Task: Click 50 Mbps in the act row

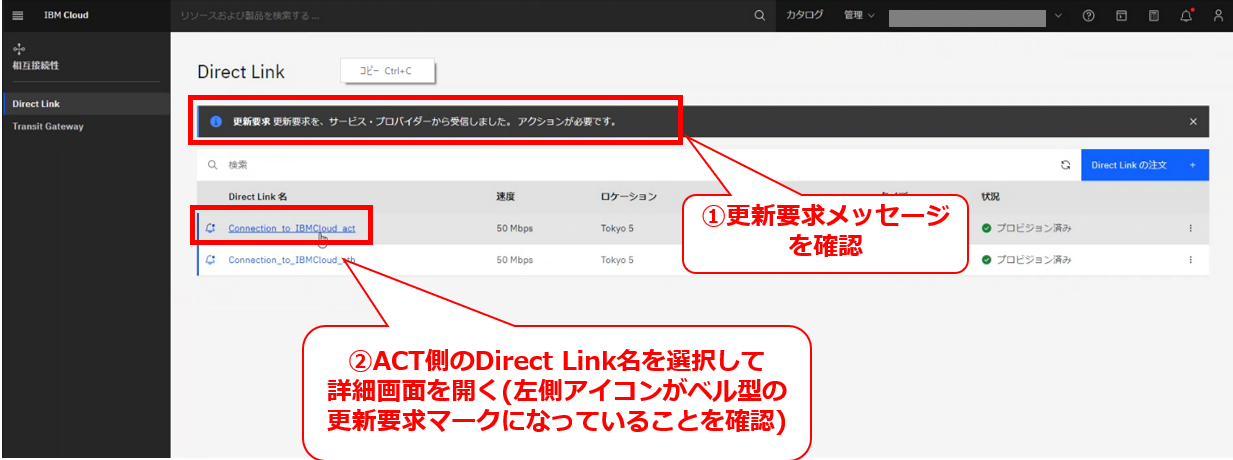Action: pos(515,228)
